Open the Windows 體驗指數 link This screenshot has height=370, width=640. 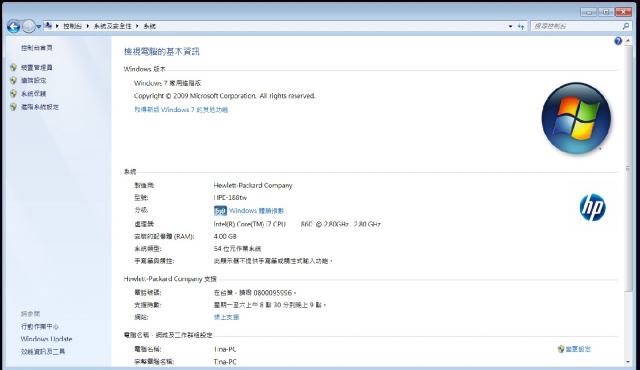(256, 210)
